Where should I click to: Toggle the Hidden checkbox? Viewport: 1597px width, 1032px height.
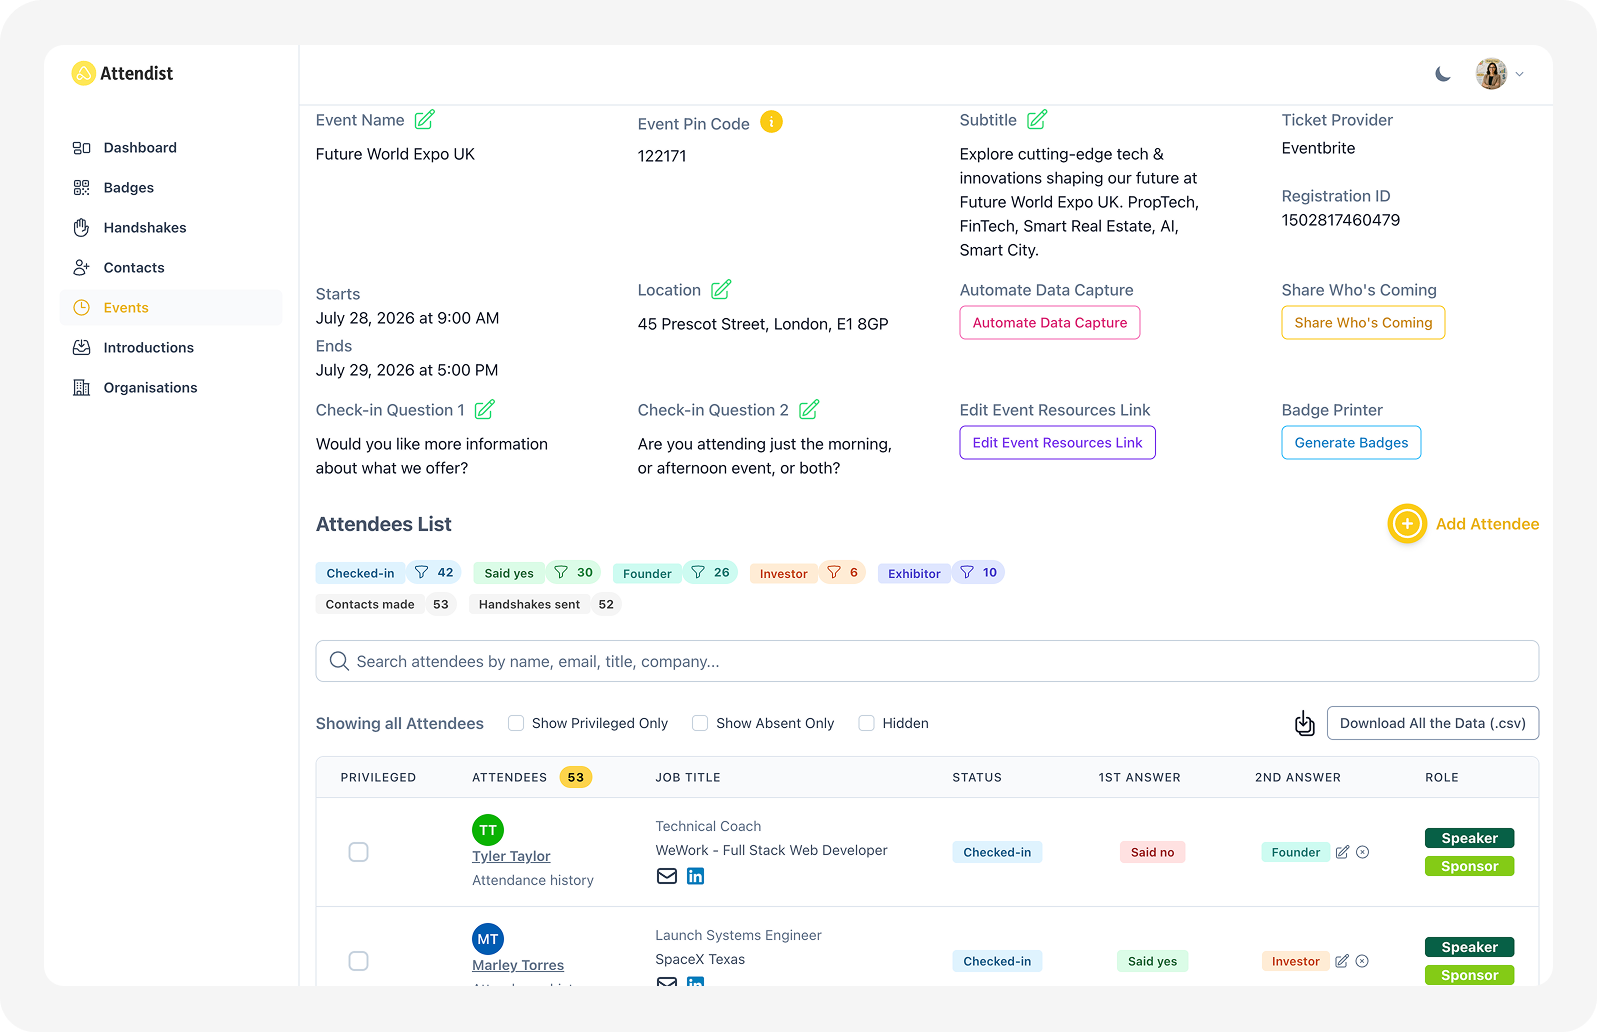867,723
